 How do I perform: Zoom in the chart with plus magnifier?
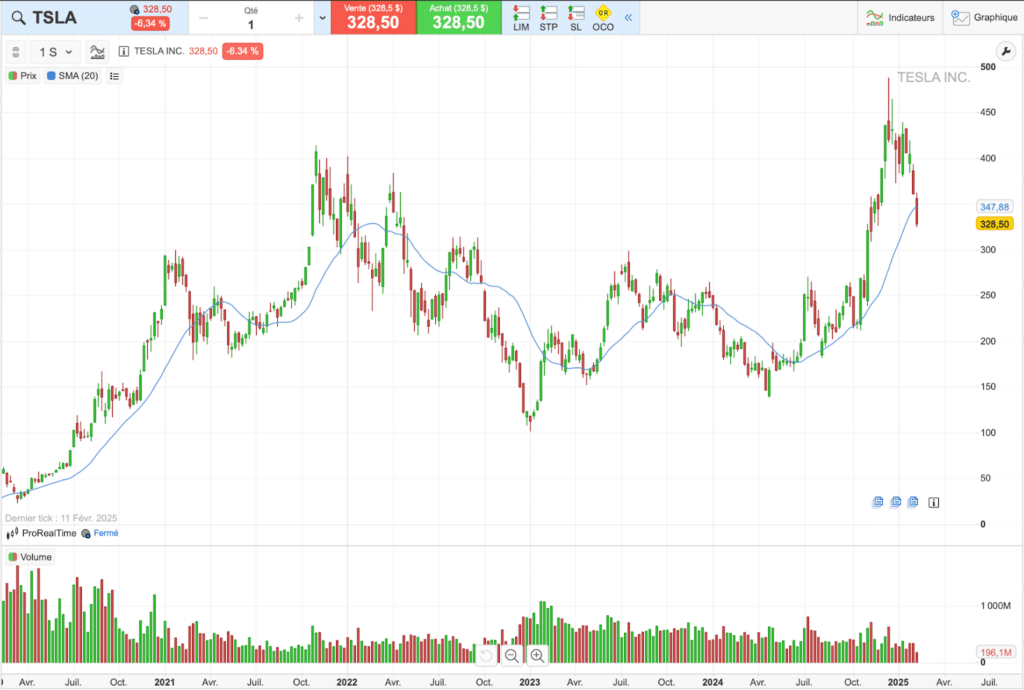pos(537,655)
